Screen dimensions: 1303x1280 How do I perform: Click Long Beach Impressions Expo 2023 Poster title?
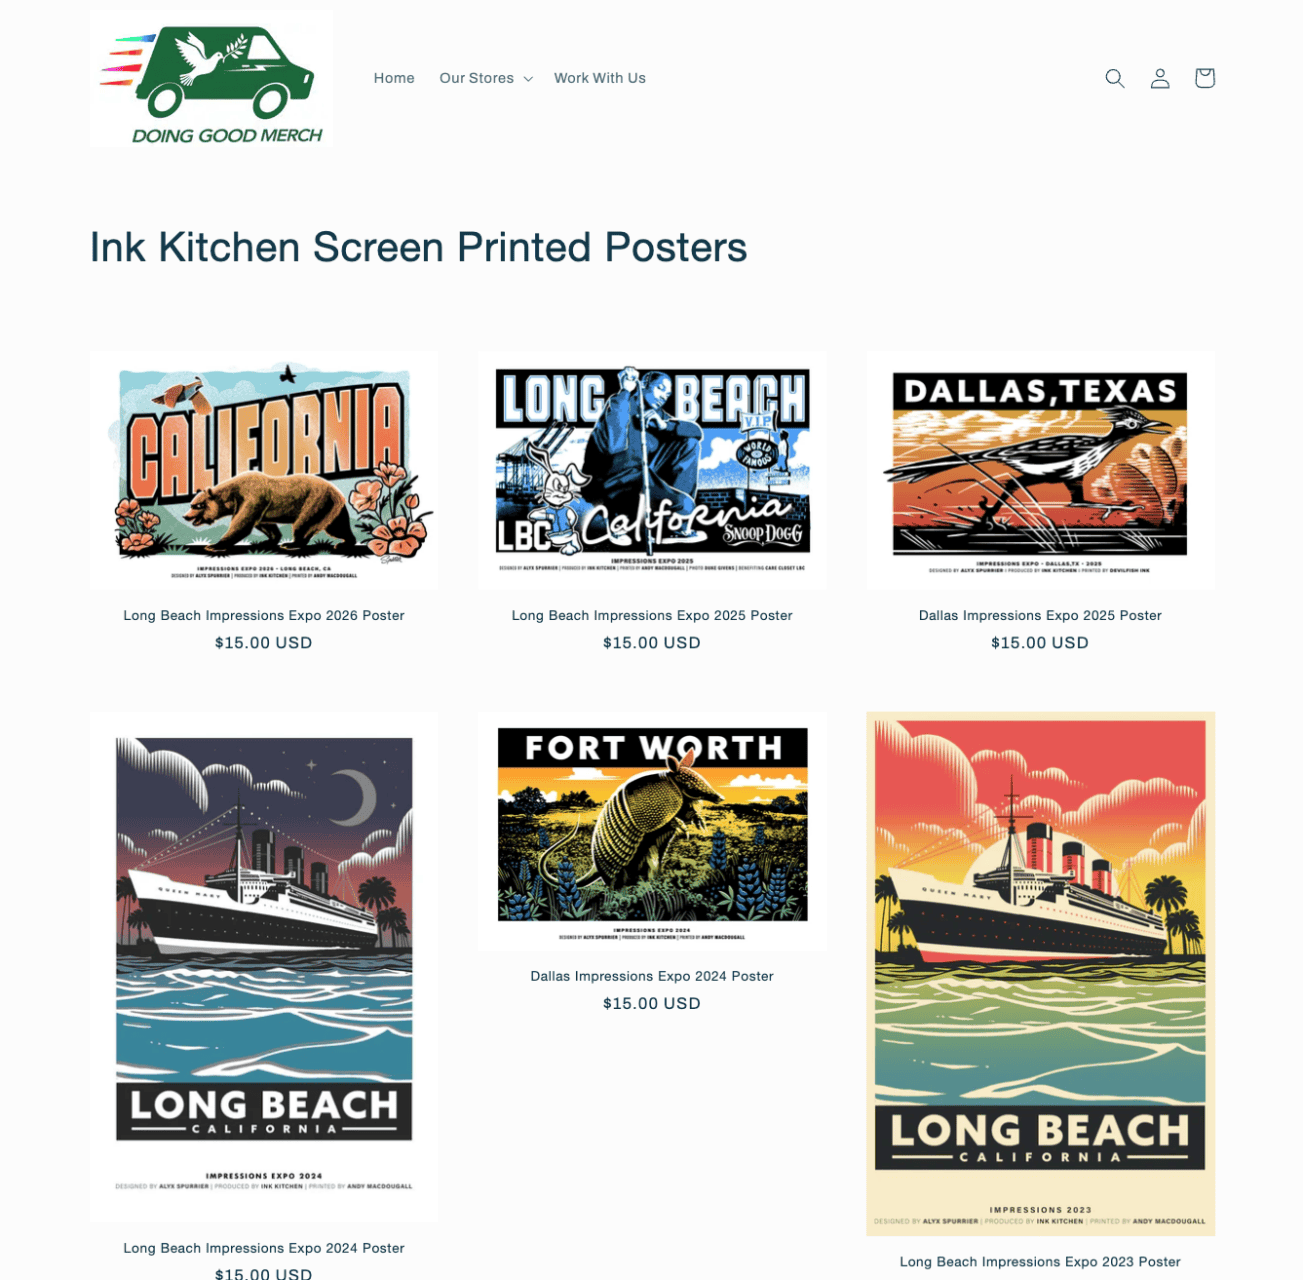pos(1040,1262)
